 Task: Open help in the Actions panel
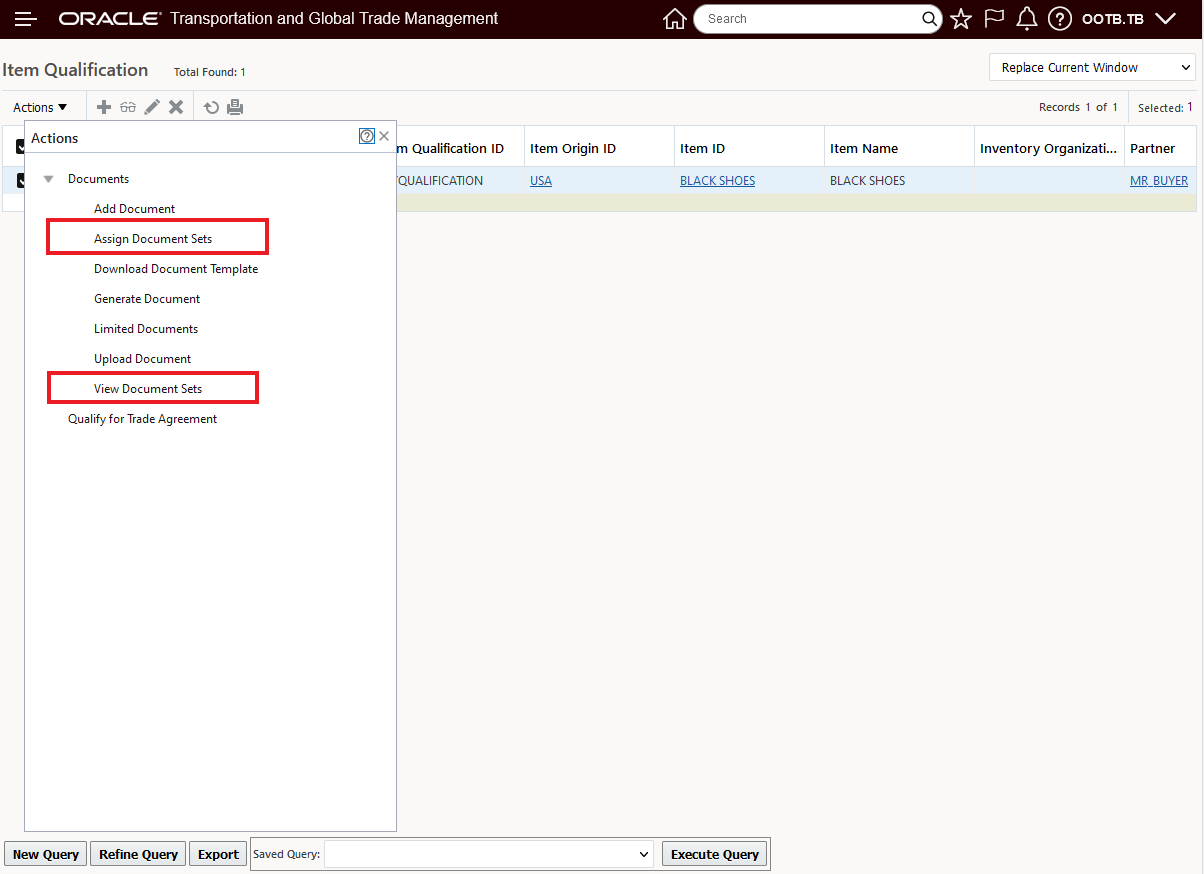click(367, 137)
